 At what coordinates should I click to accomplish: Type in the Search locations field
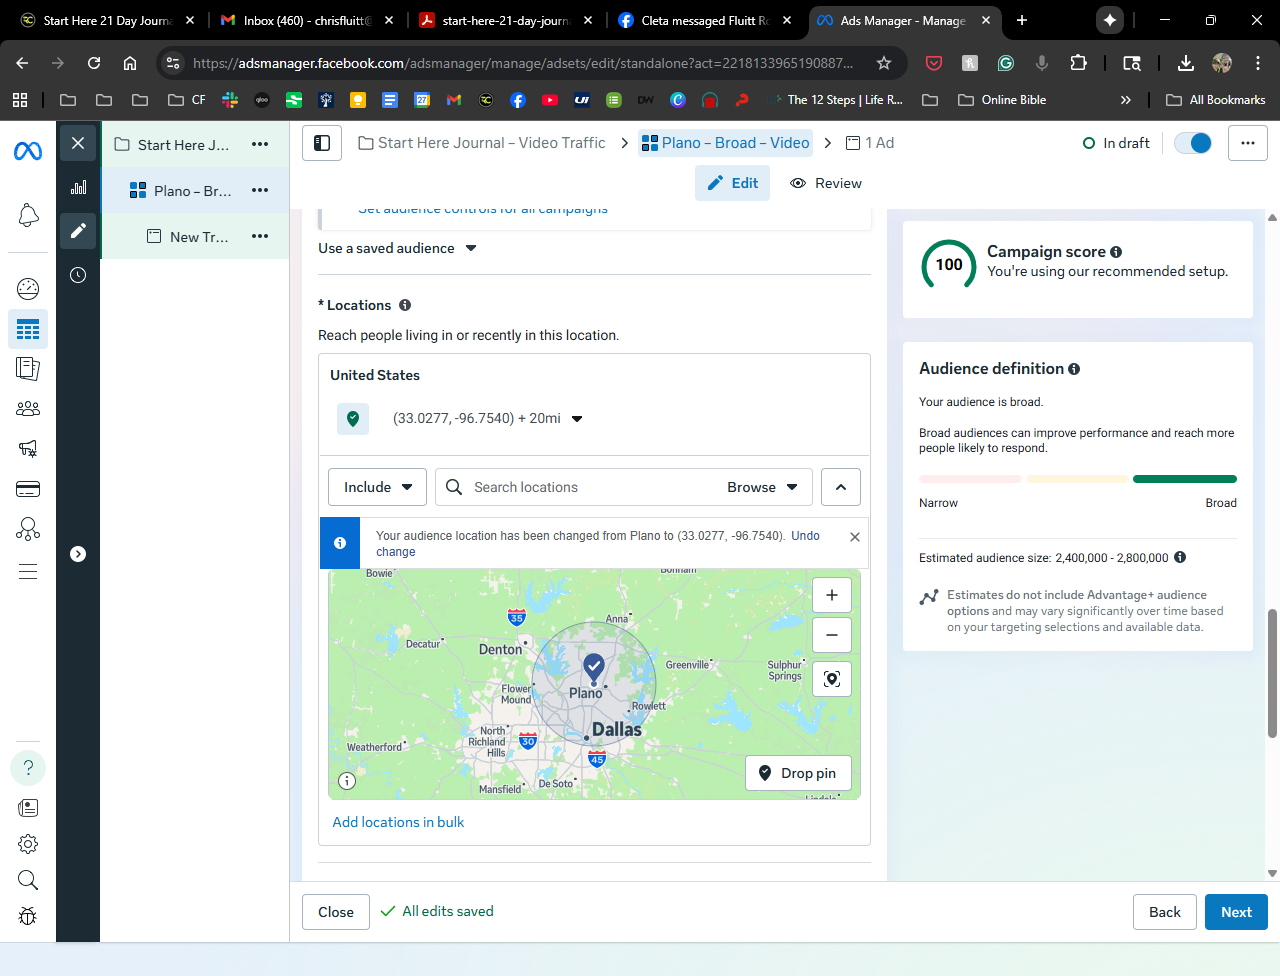590,487
